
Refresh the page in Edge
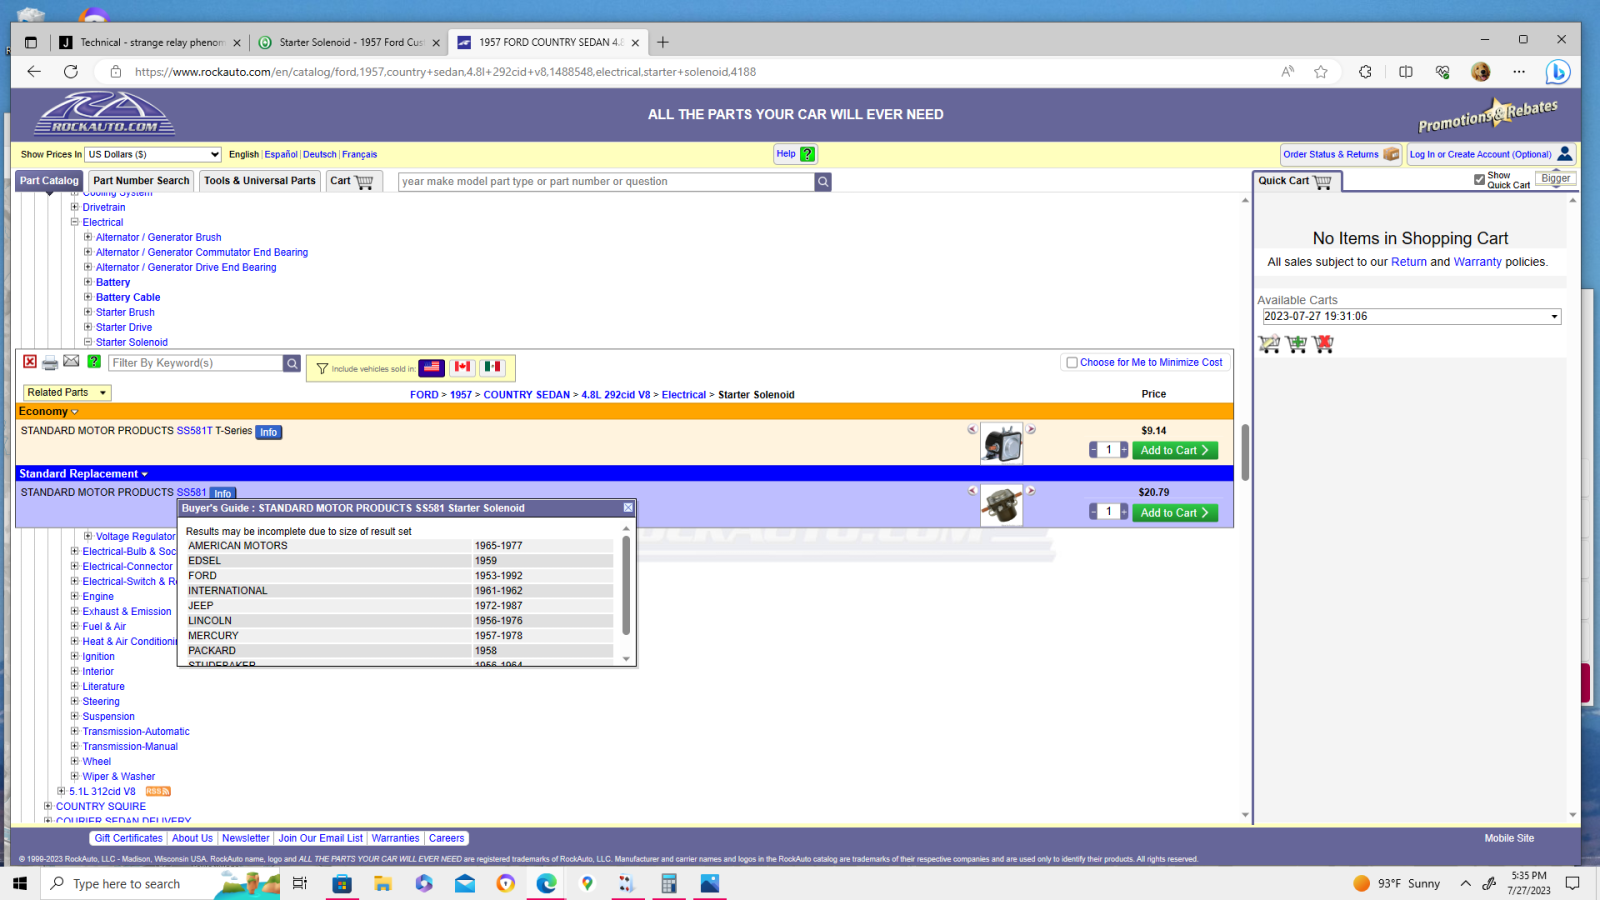tap(70, 71)
